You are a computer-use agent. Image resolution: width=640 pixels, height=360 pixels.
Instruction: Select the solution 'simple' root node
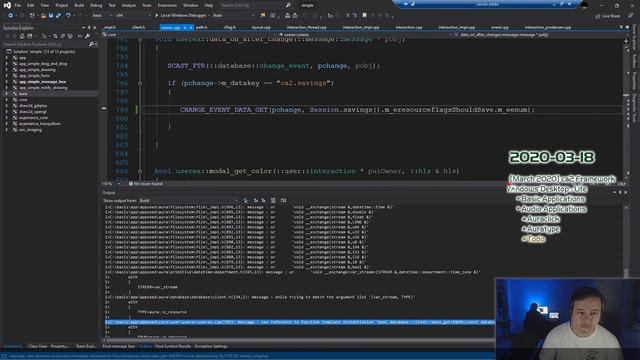pyautogui.click(x=44, y=52)
